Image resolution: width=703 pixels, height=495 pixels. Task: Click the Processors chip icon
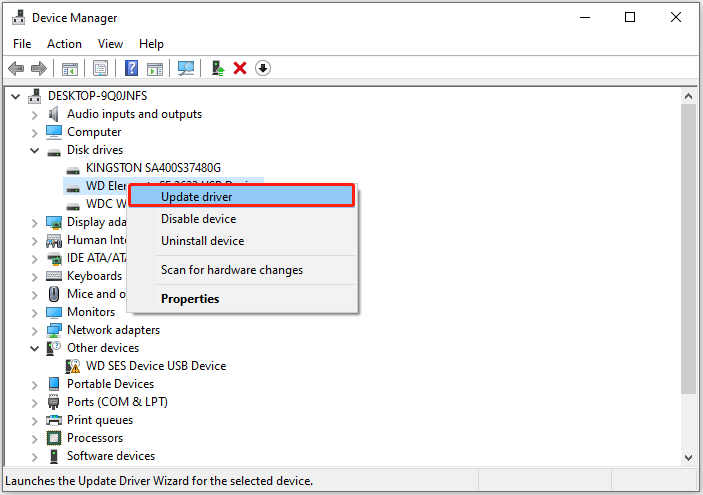click(54, 438)
